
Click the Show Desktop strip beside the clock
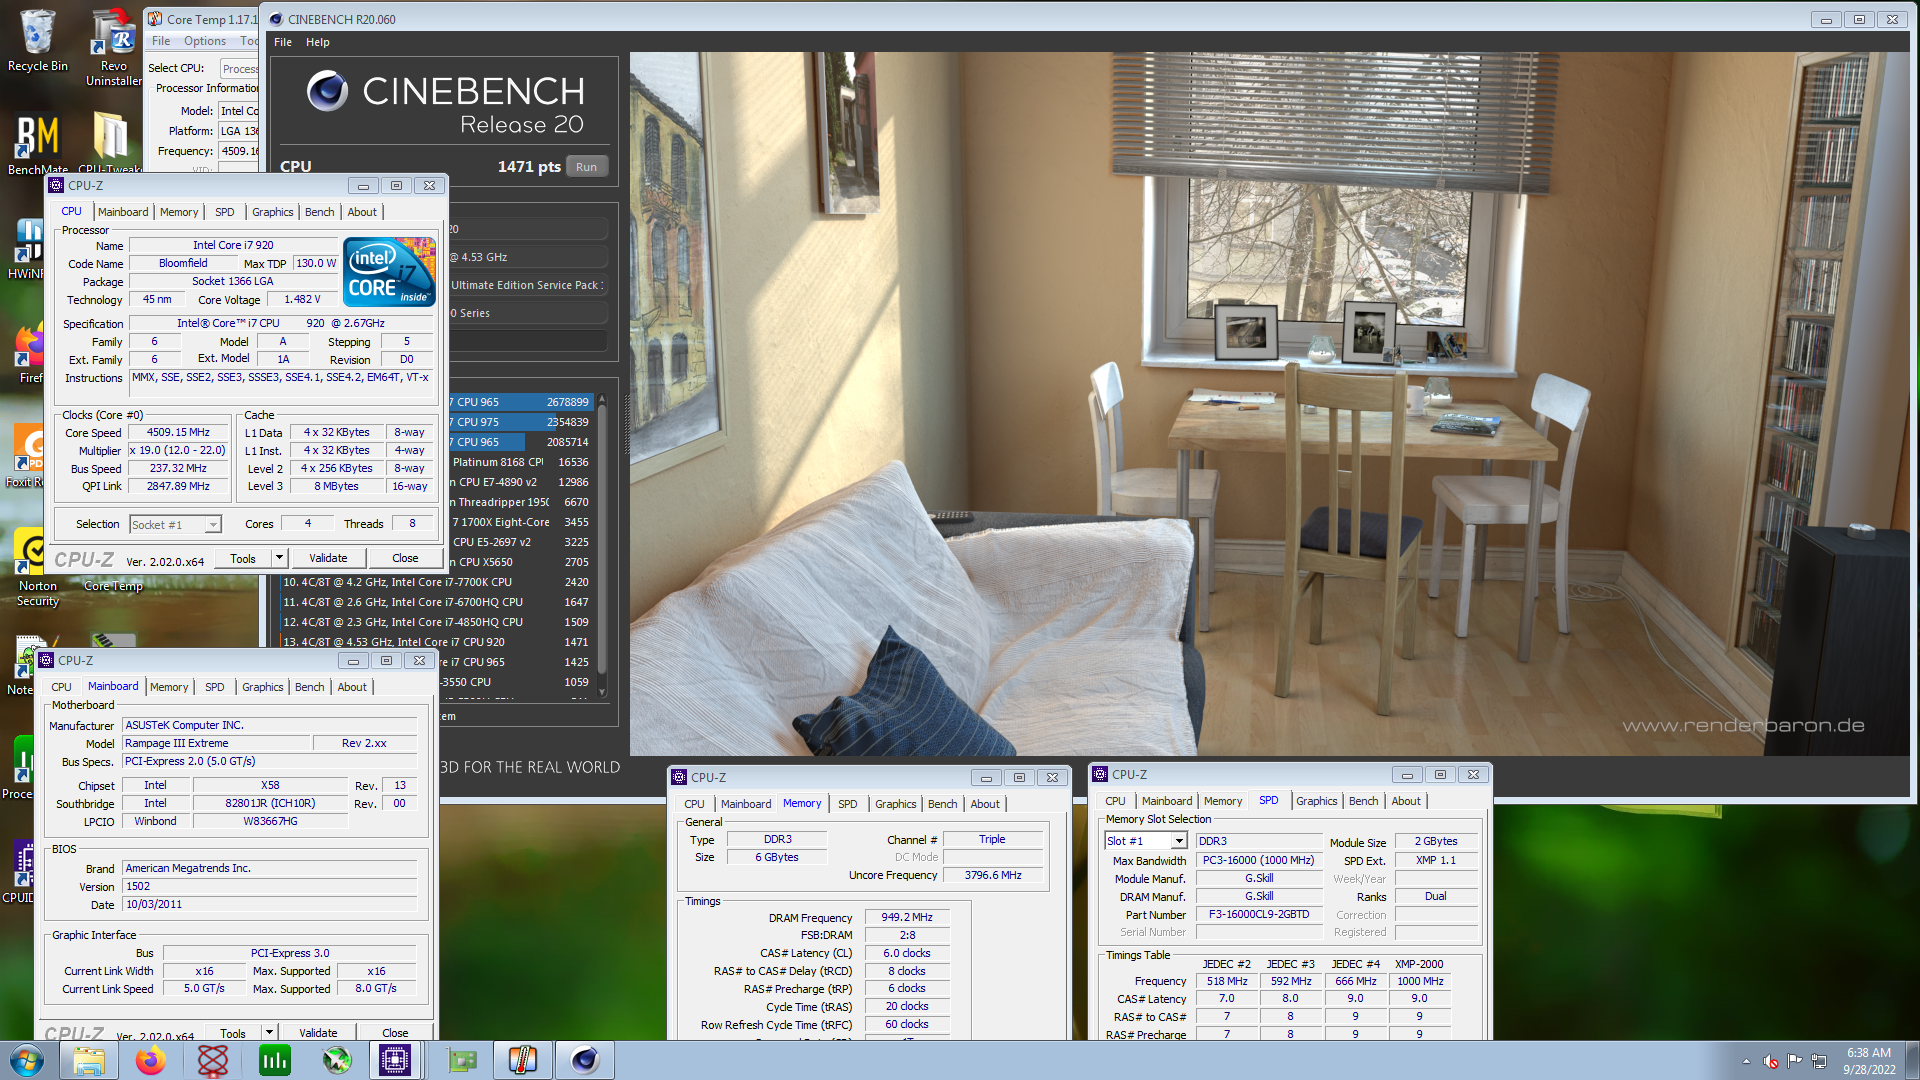[1912, 1060]
